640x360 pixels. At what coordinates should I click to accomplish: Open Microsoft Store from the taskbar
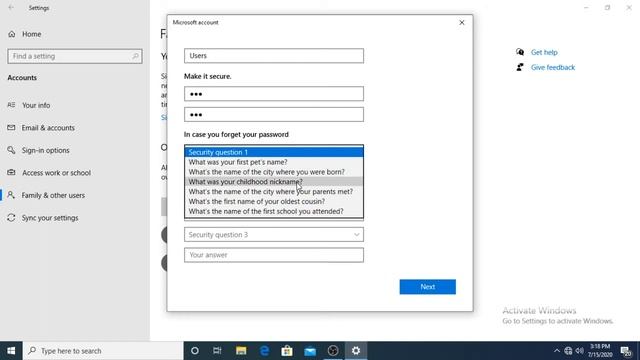coord(287,351)
